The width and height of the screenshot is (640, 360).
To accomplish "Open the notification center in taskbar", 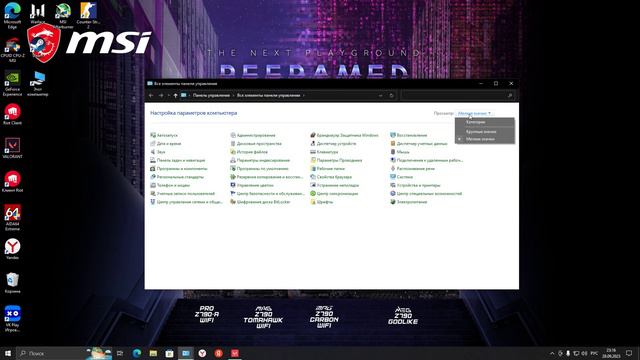I will coord(629,353).
